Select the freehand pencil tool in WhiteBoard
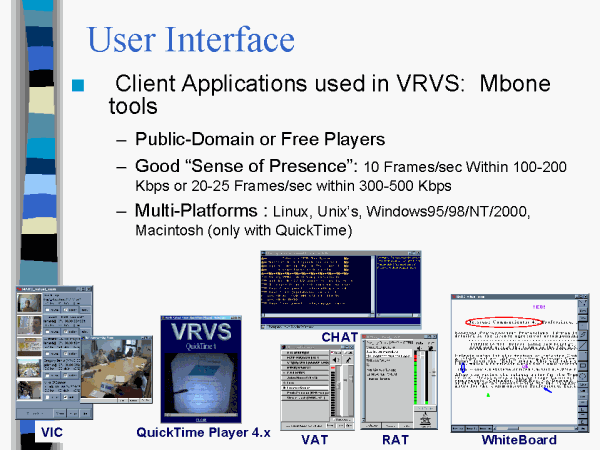 coord(583,335)
